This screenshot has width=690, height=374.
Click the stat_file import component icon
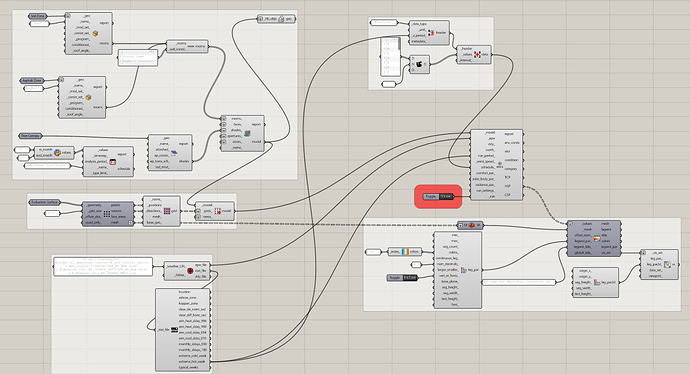pyautogui.click(x=175, y=329)
